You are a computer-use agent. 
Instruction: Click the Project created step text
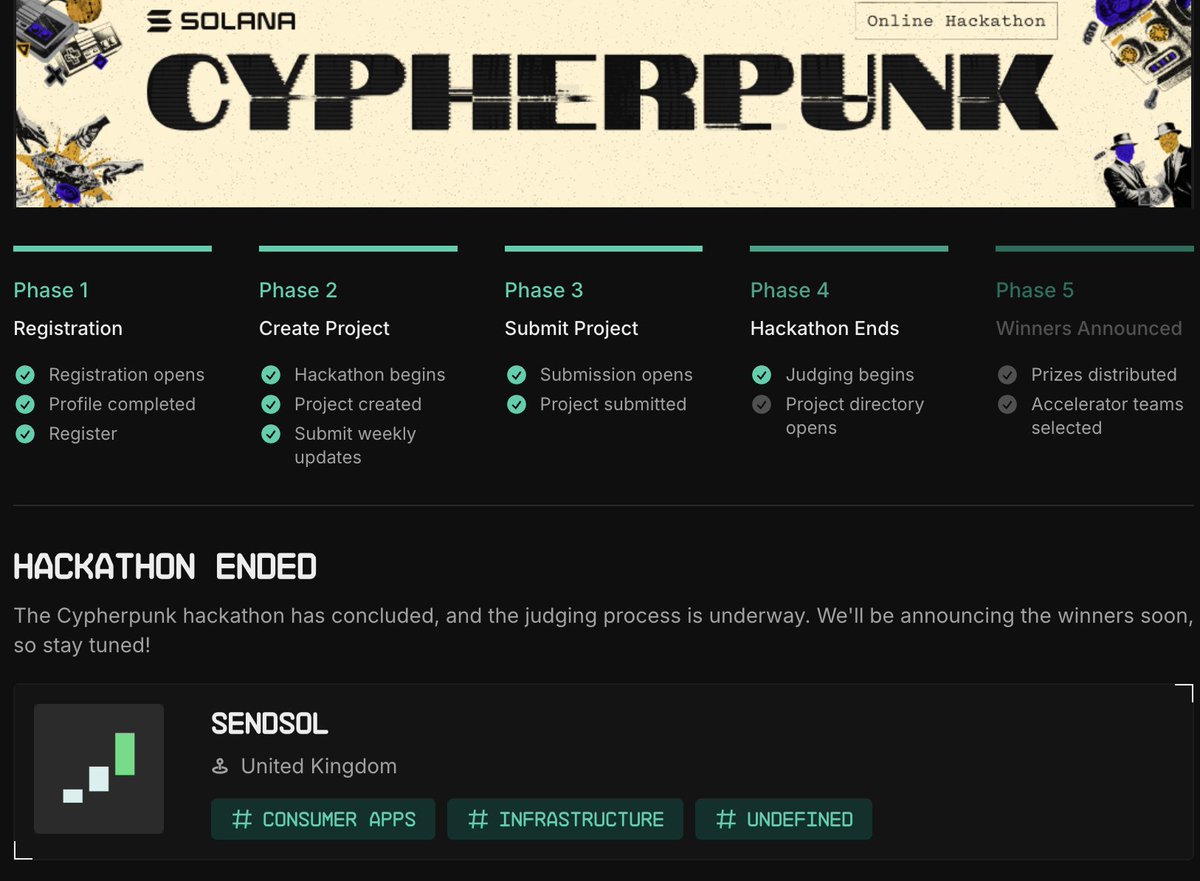358,404
